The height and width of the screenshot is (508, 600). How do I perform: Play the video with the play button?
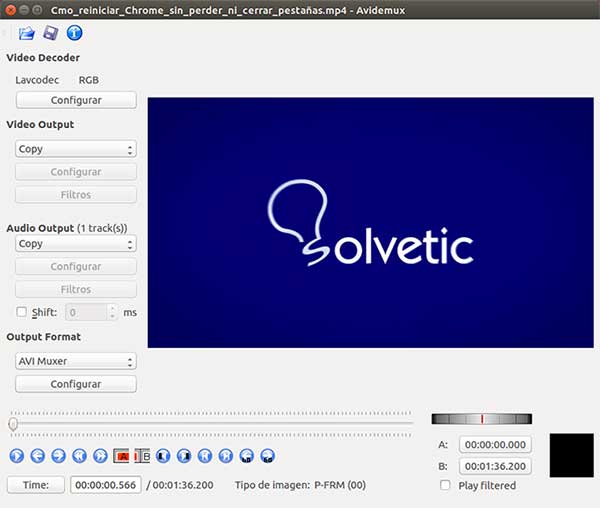click(17, 456)
